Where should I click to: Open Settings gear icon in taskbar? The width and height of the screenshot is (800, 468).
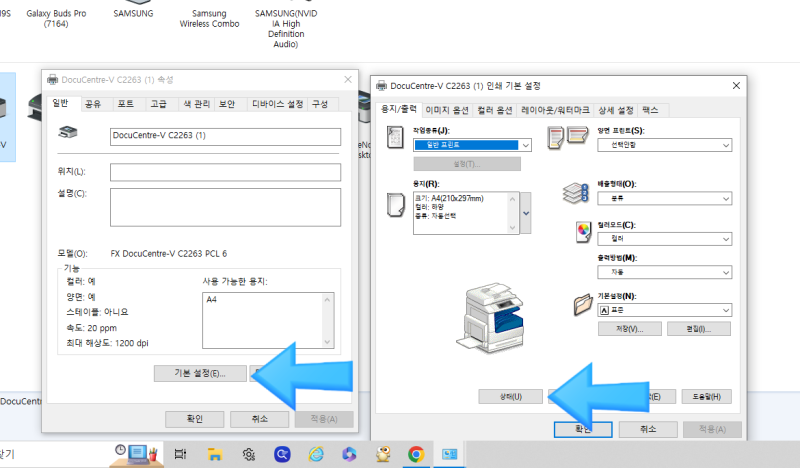[248, 454]
